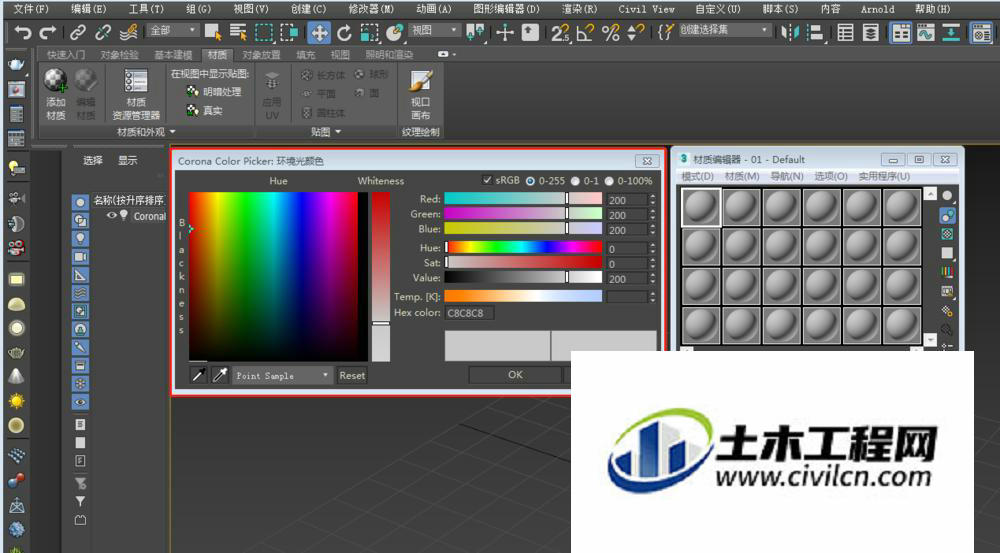Click the Unlink selection tool
Image resolution: width=1000 pixels, height=553 pixels.
103,32
